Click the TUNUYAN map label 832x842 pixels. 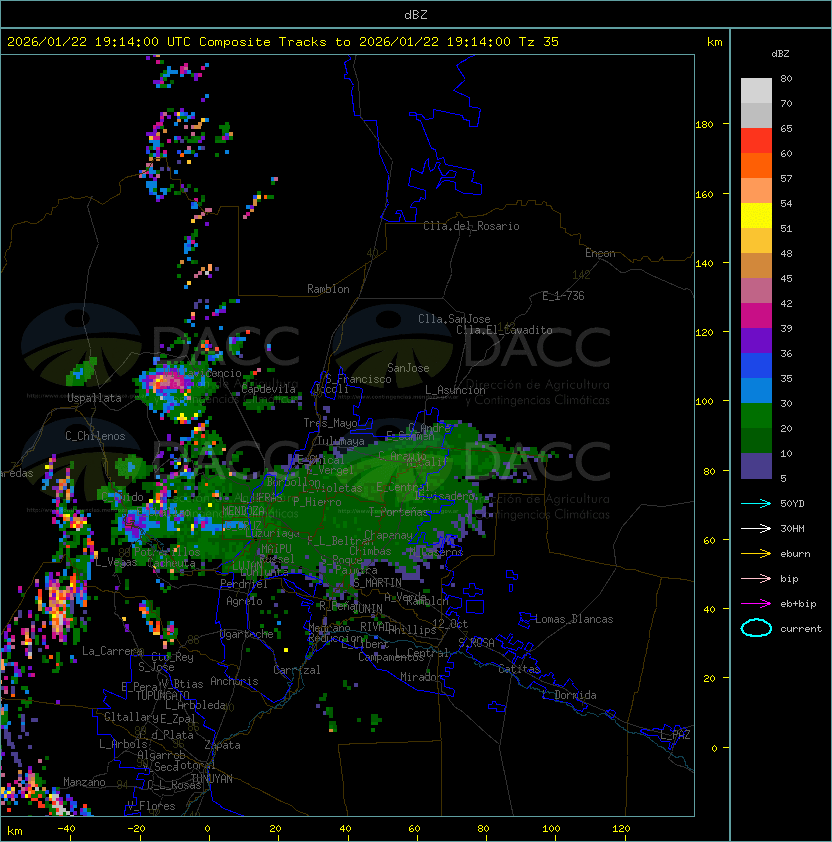click(212, 779)
